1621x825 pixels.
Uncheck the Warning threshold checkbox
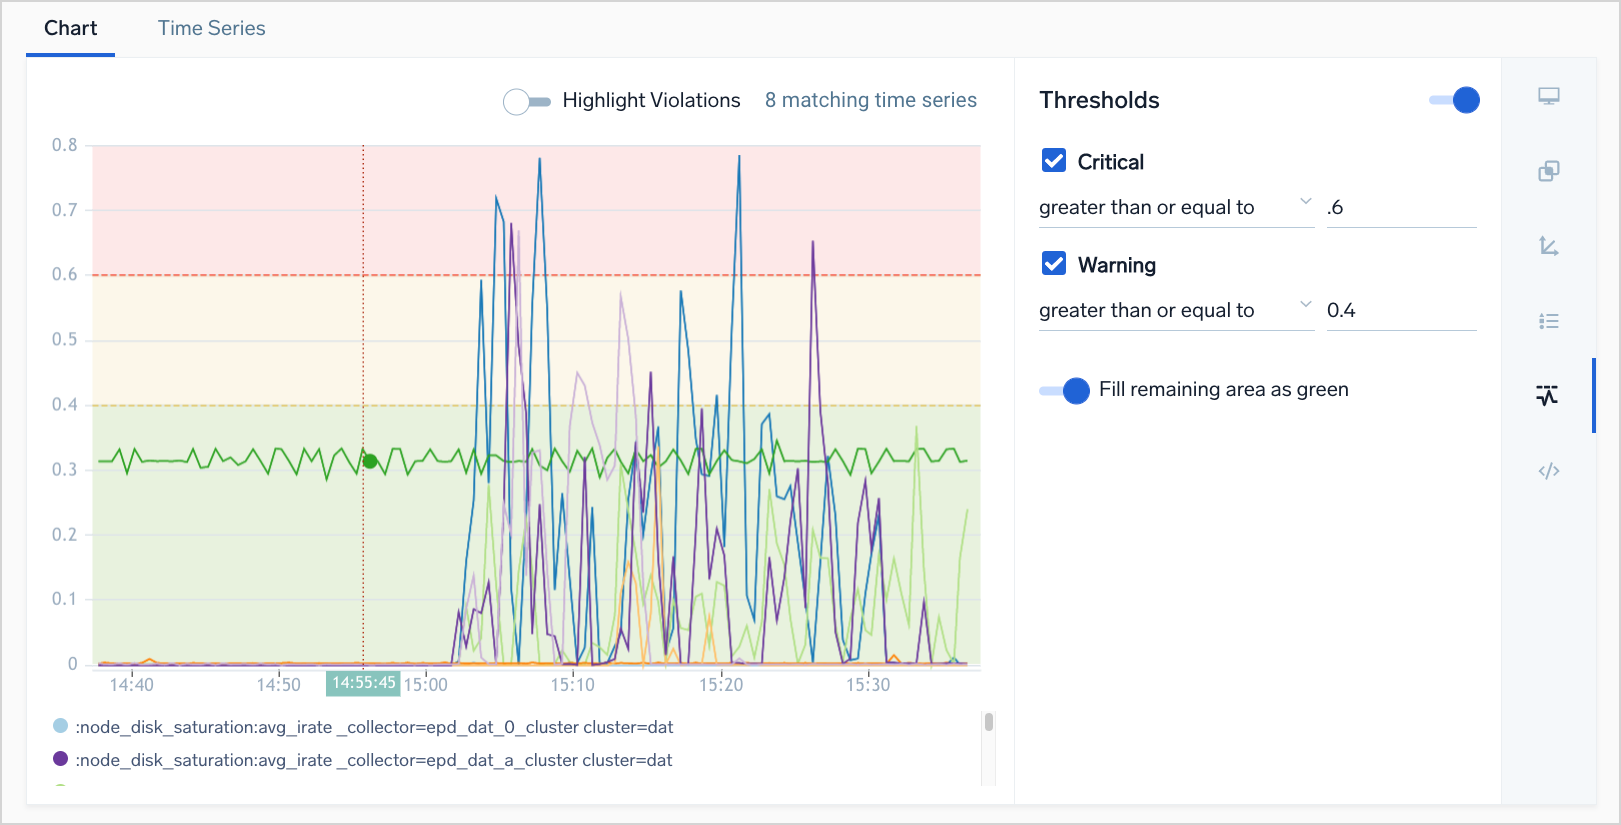[x=1054, y=264]
